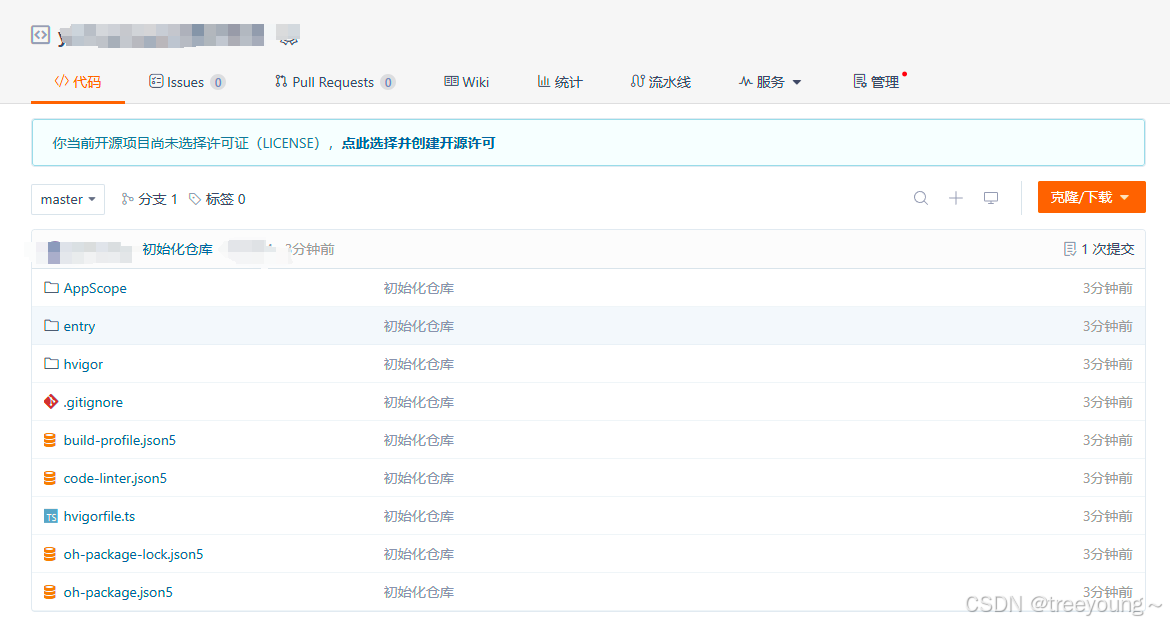Open oh-package.json5 file
The height and width of the screenshot is (624, 1170).
pyautogui.click(x=118, y=593)
